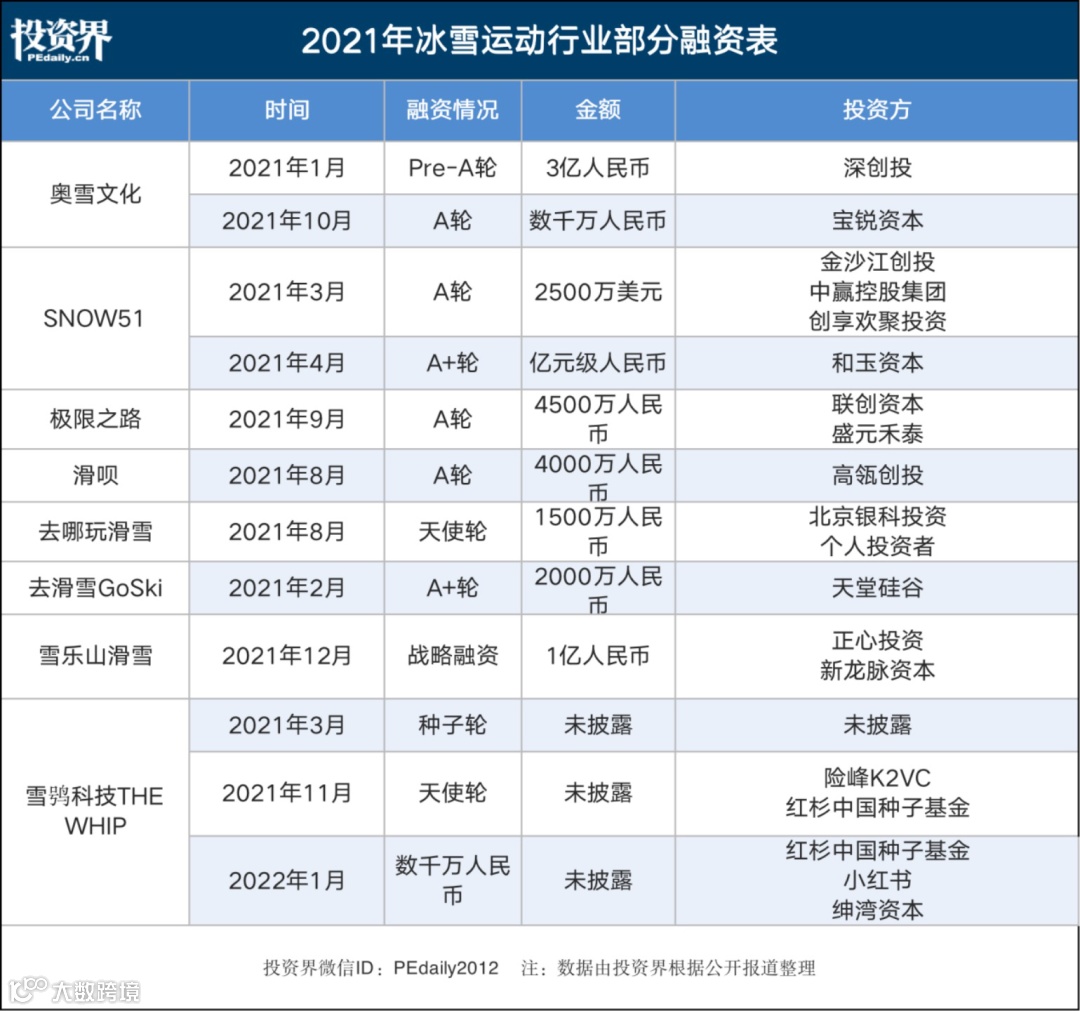Click the date 2021年4月
The width and height of the screenshot is (1080, 1011).
pyautogui.click(x=287, y=363)
